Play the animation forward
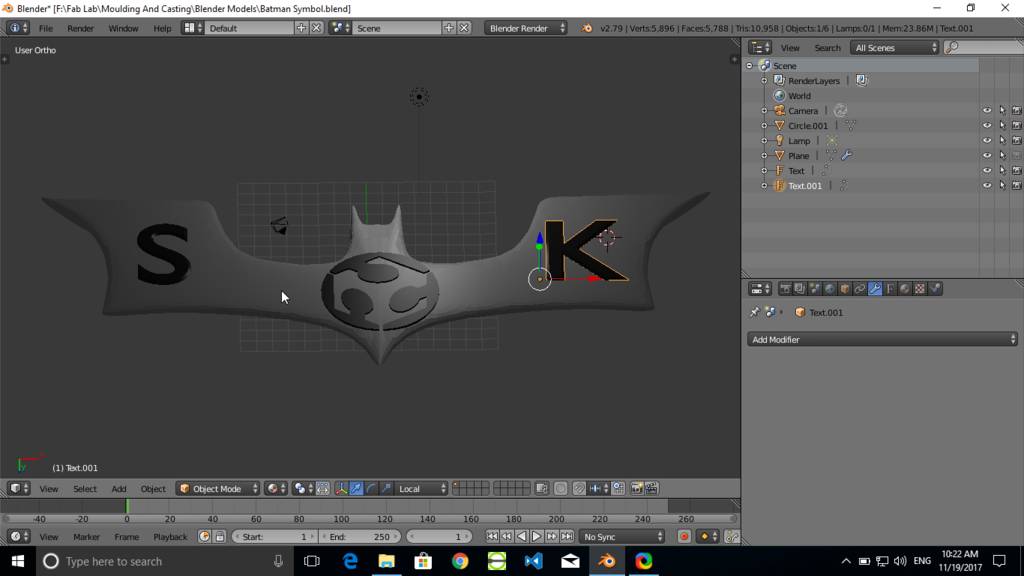This screenshot has width=1024, height=576. click(537, 537)
